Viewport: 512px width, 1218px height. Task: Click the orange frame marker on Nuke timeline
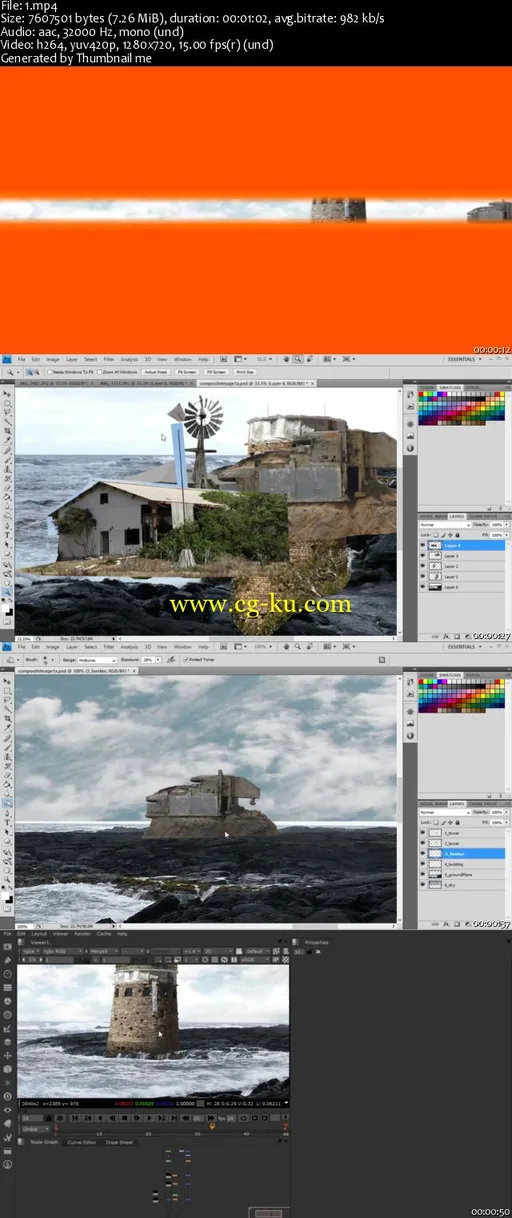[x=212, y=1127]
